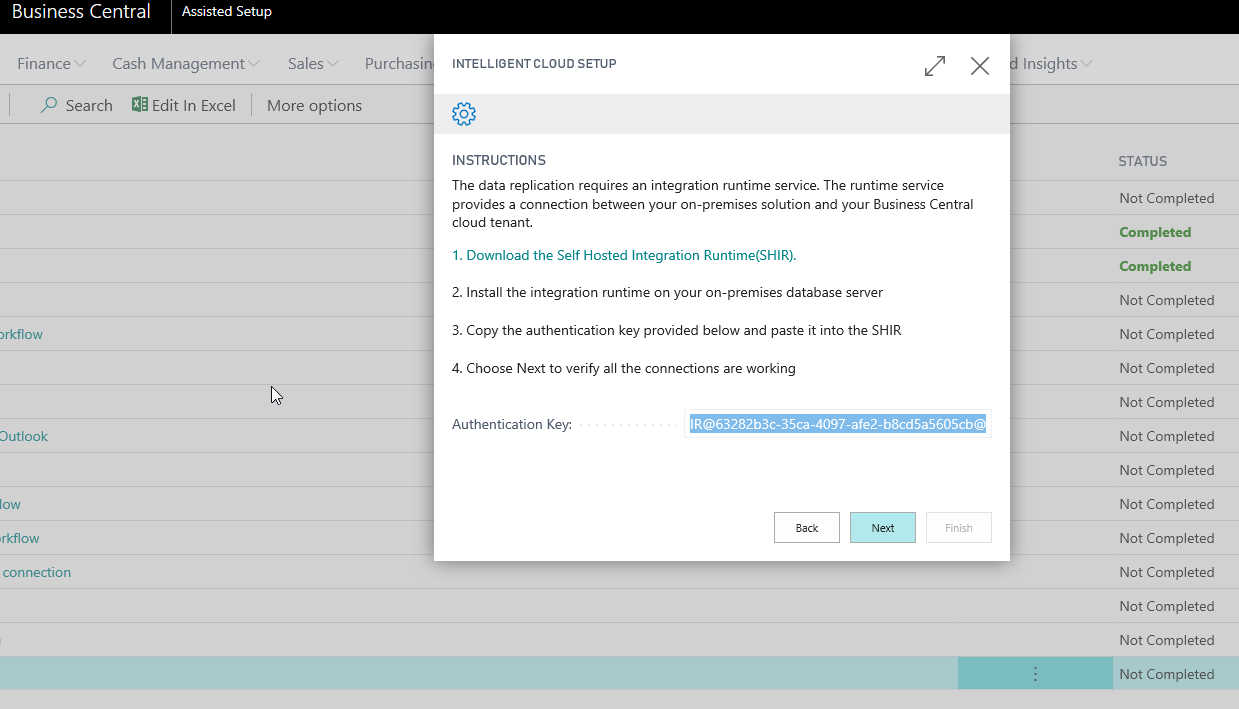The height and width of the screenshot is (709, 1239).
Task: Click the Install the integration runtime instruction text
Action: (667, 292)
